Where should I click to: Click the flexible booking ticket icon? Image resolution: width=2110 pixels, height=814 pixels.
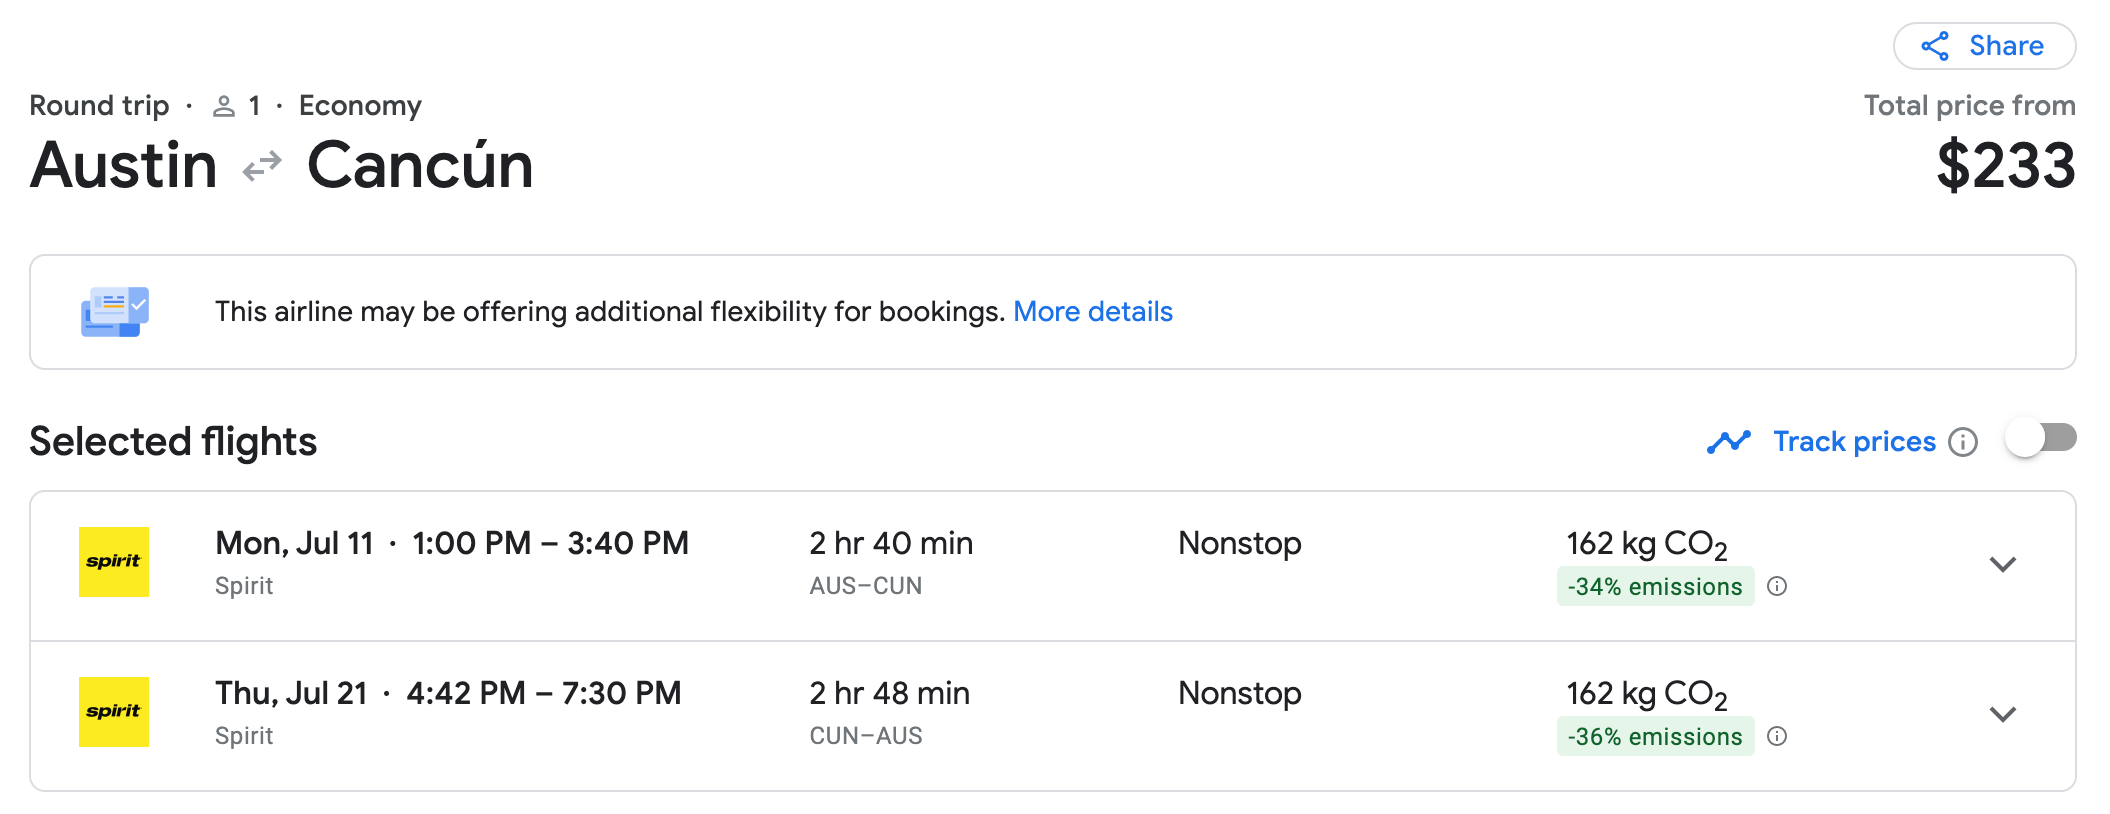(115, 312)
